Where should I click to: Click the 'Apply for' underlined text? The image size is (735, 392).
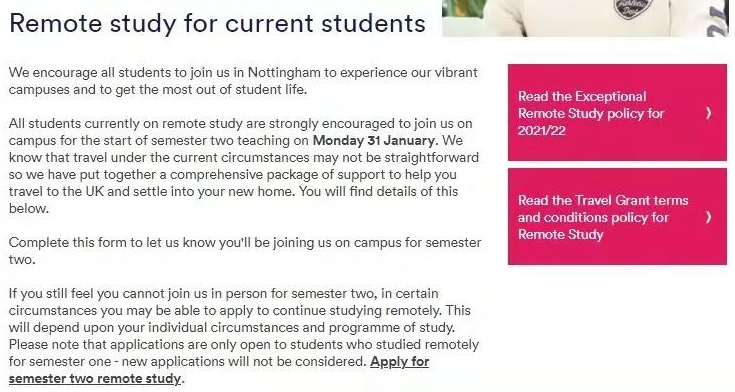399,362
